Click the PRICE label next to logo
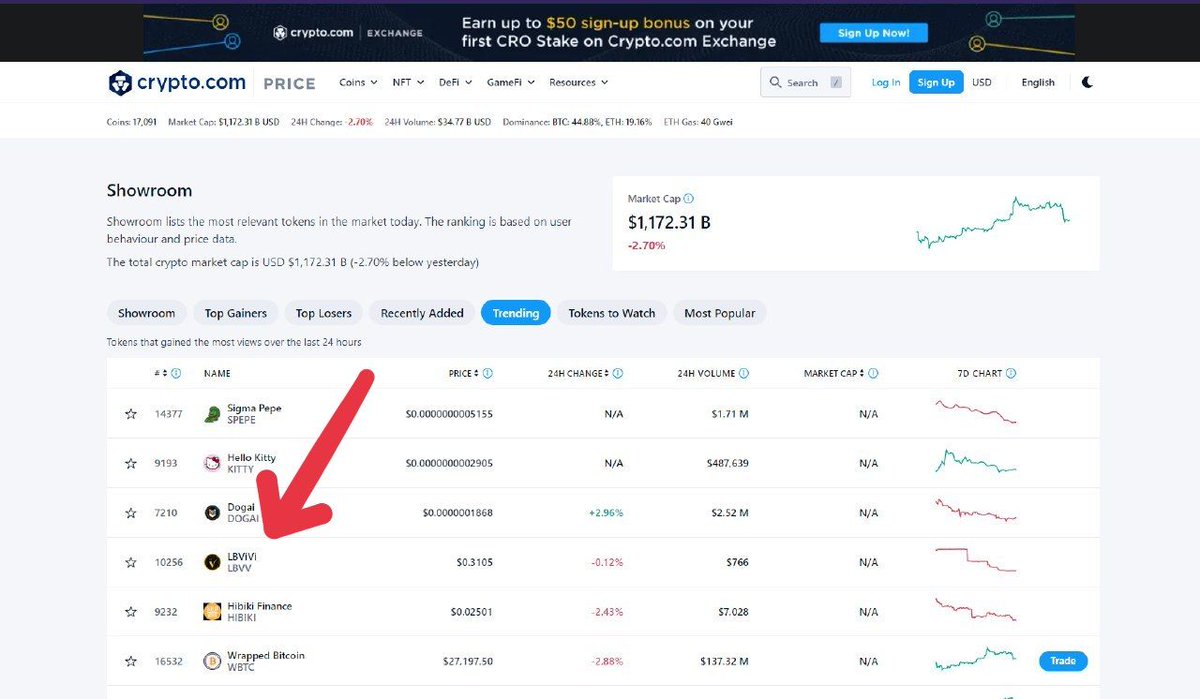This screenshot has height=699, width=1200. click(x=289, y=83)
